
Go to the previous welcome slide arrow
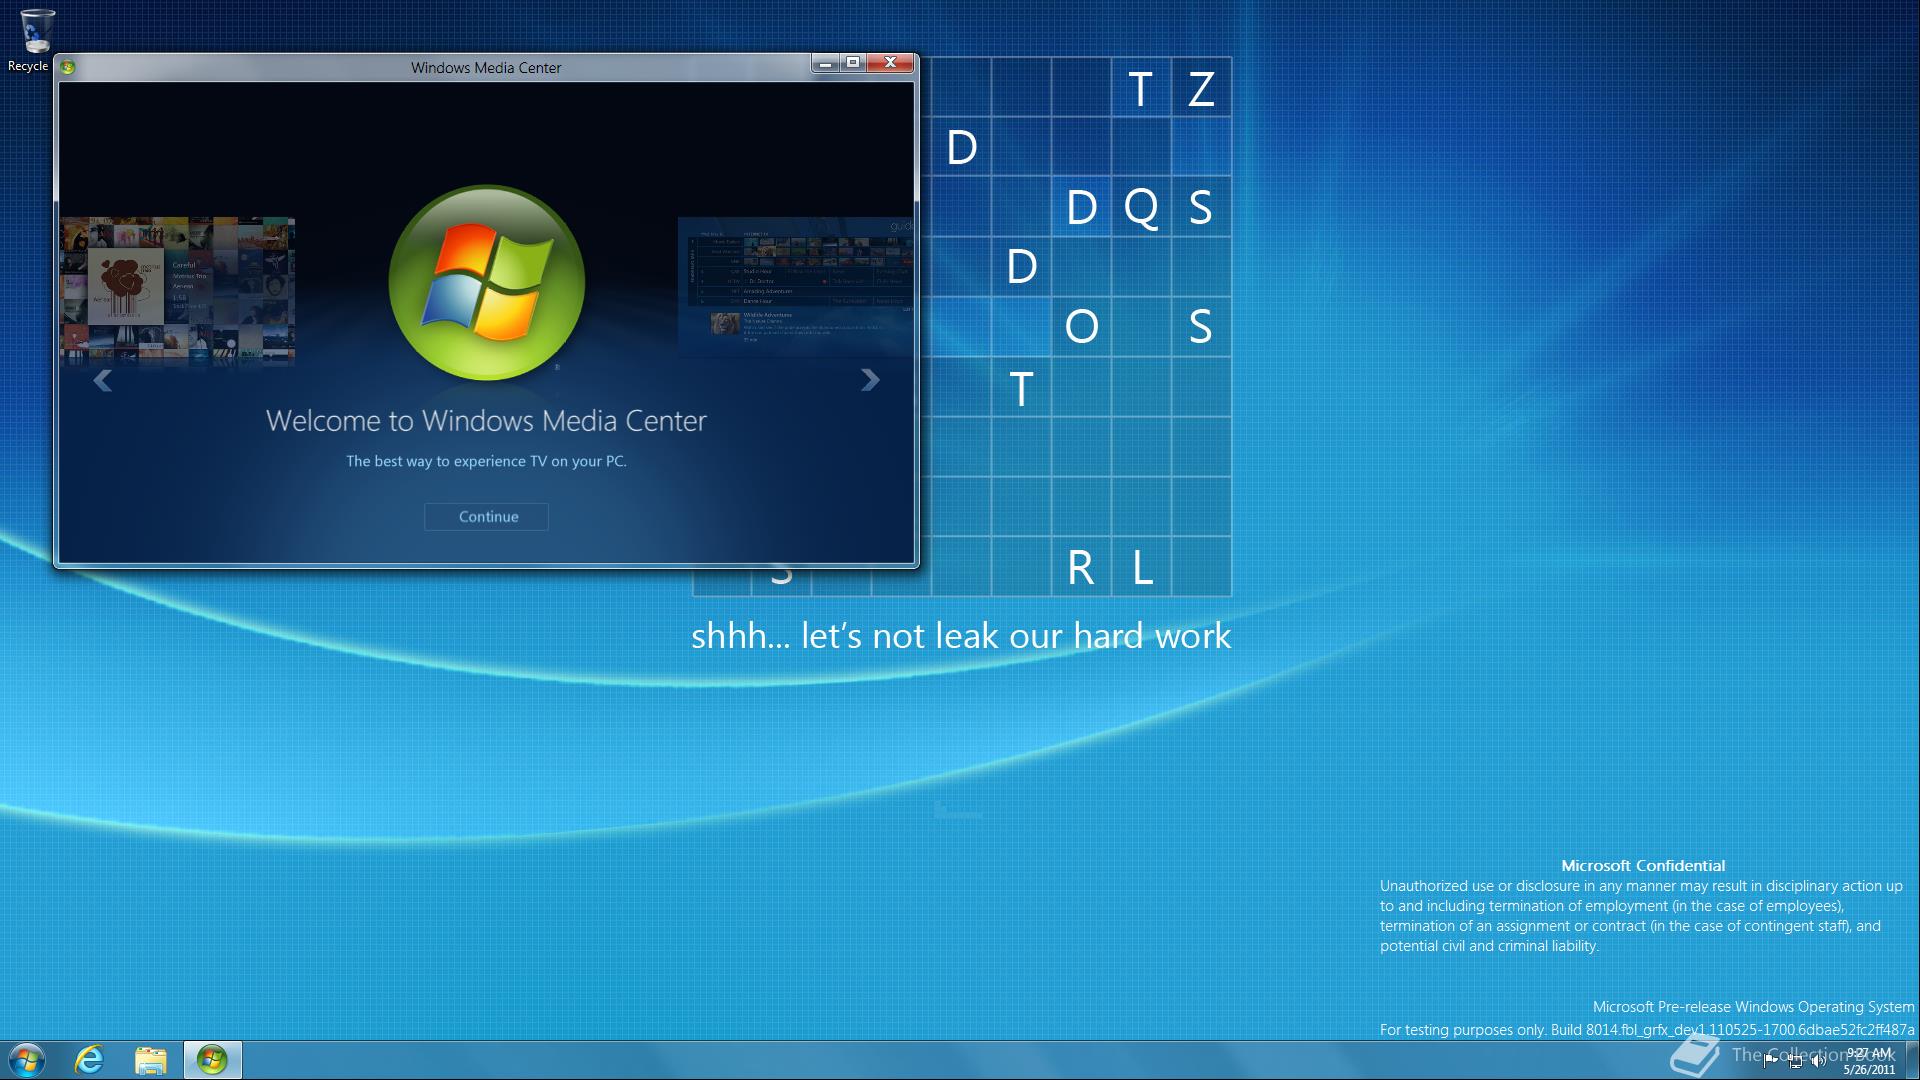coord(102,380)
